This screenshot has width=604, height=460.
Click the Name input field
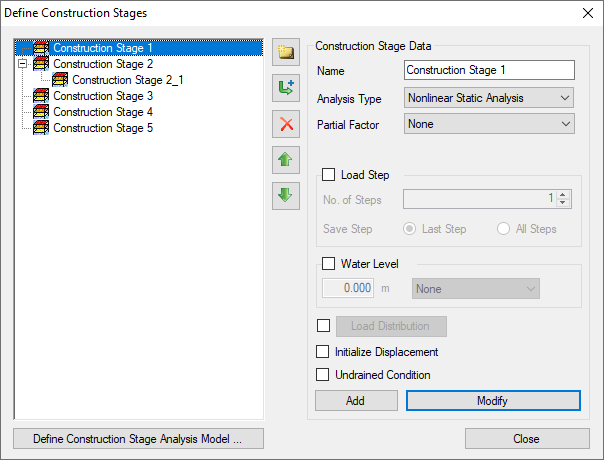[x=489, y=70]
